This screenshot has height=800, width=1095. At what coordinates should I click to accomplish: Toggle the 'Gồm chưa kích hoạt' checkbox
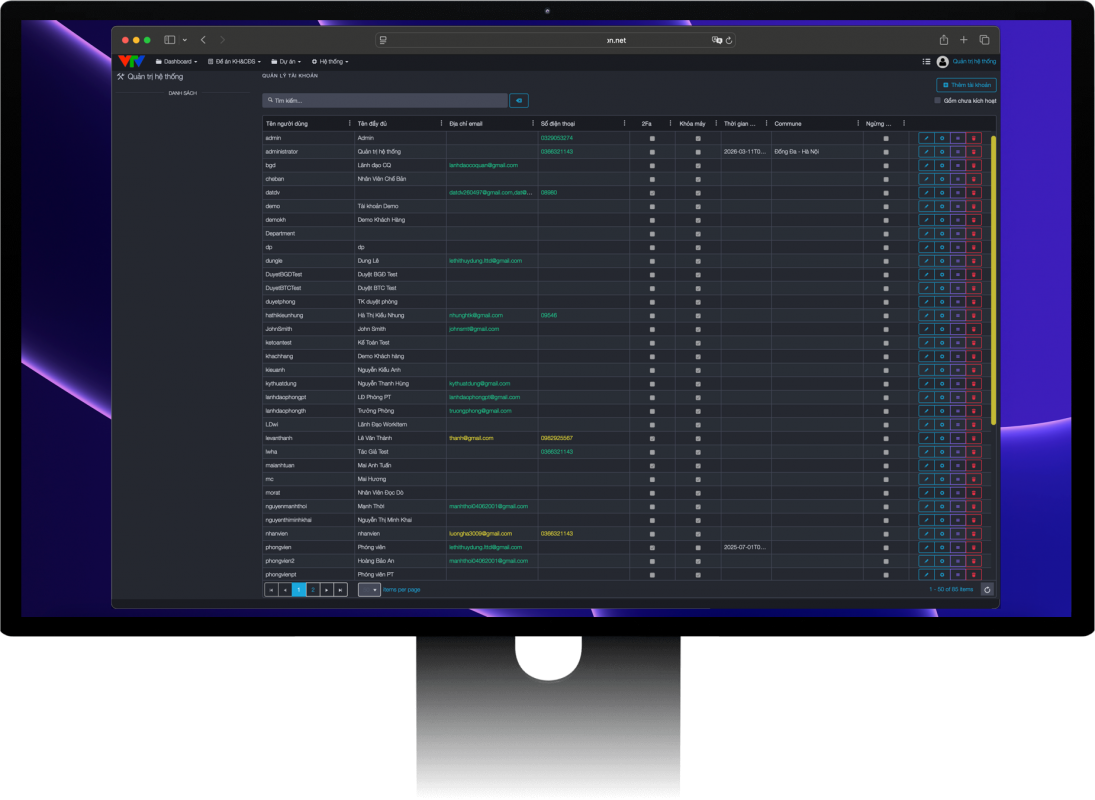[x=937, y=101]
